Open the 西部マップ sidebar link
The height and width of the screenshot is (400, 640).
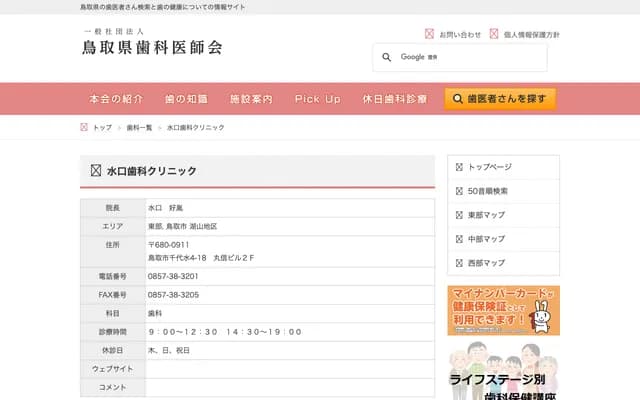click(x=486, y=263)
